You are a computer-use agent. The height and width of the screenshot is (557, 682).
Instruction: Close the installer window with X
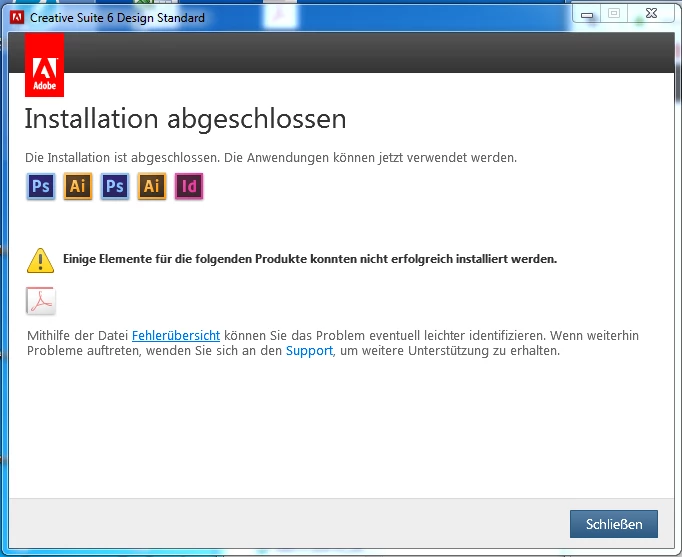click(651, 13)
